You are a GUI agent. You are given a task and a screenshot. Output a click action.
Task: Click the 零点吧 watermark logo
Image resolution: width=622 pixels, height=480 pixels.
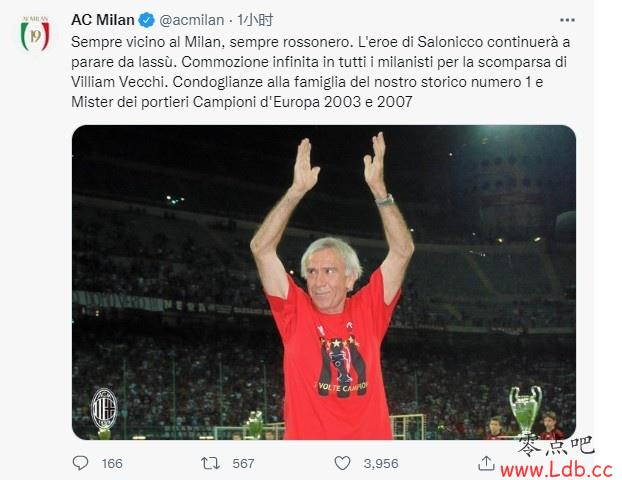555,446
